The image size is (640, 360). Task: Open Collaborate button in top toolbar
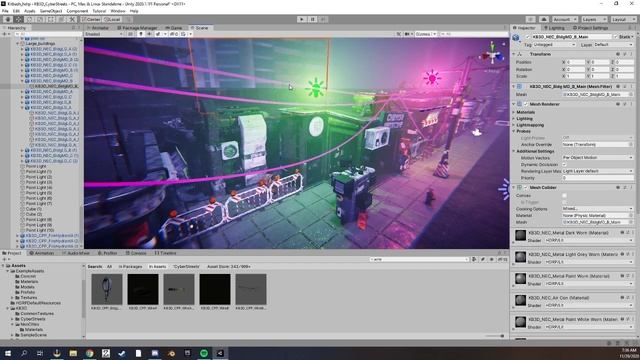530,19
